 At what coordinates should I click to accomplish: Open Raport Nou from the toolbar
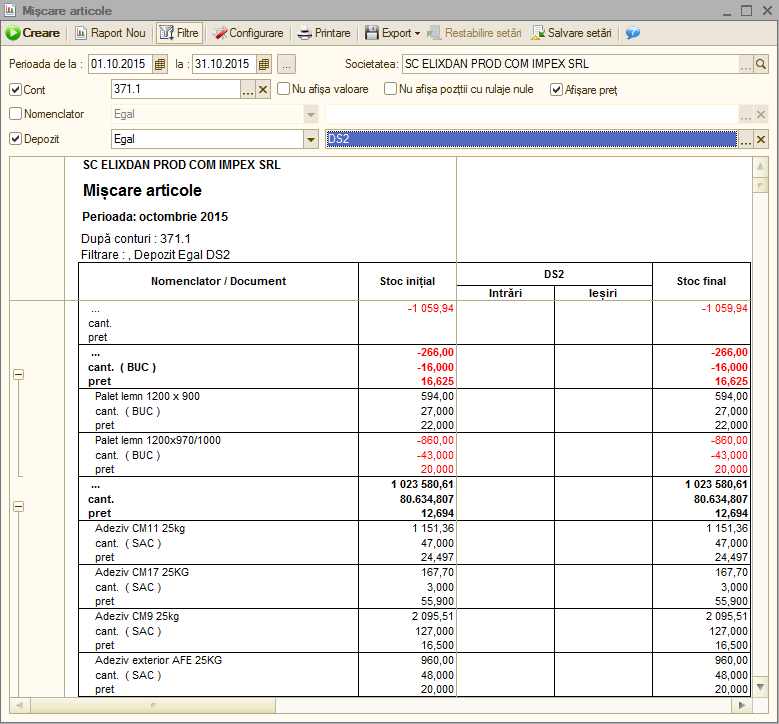110,33
